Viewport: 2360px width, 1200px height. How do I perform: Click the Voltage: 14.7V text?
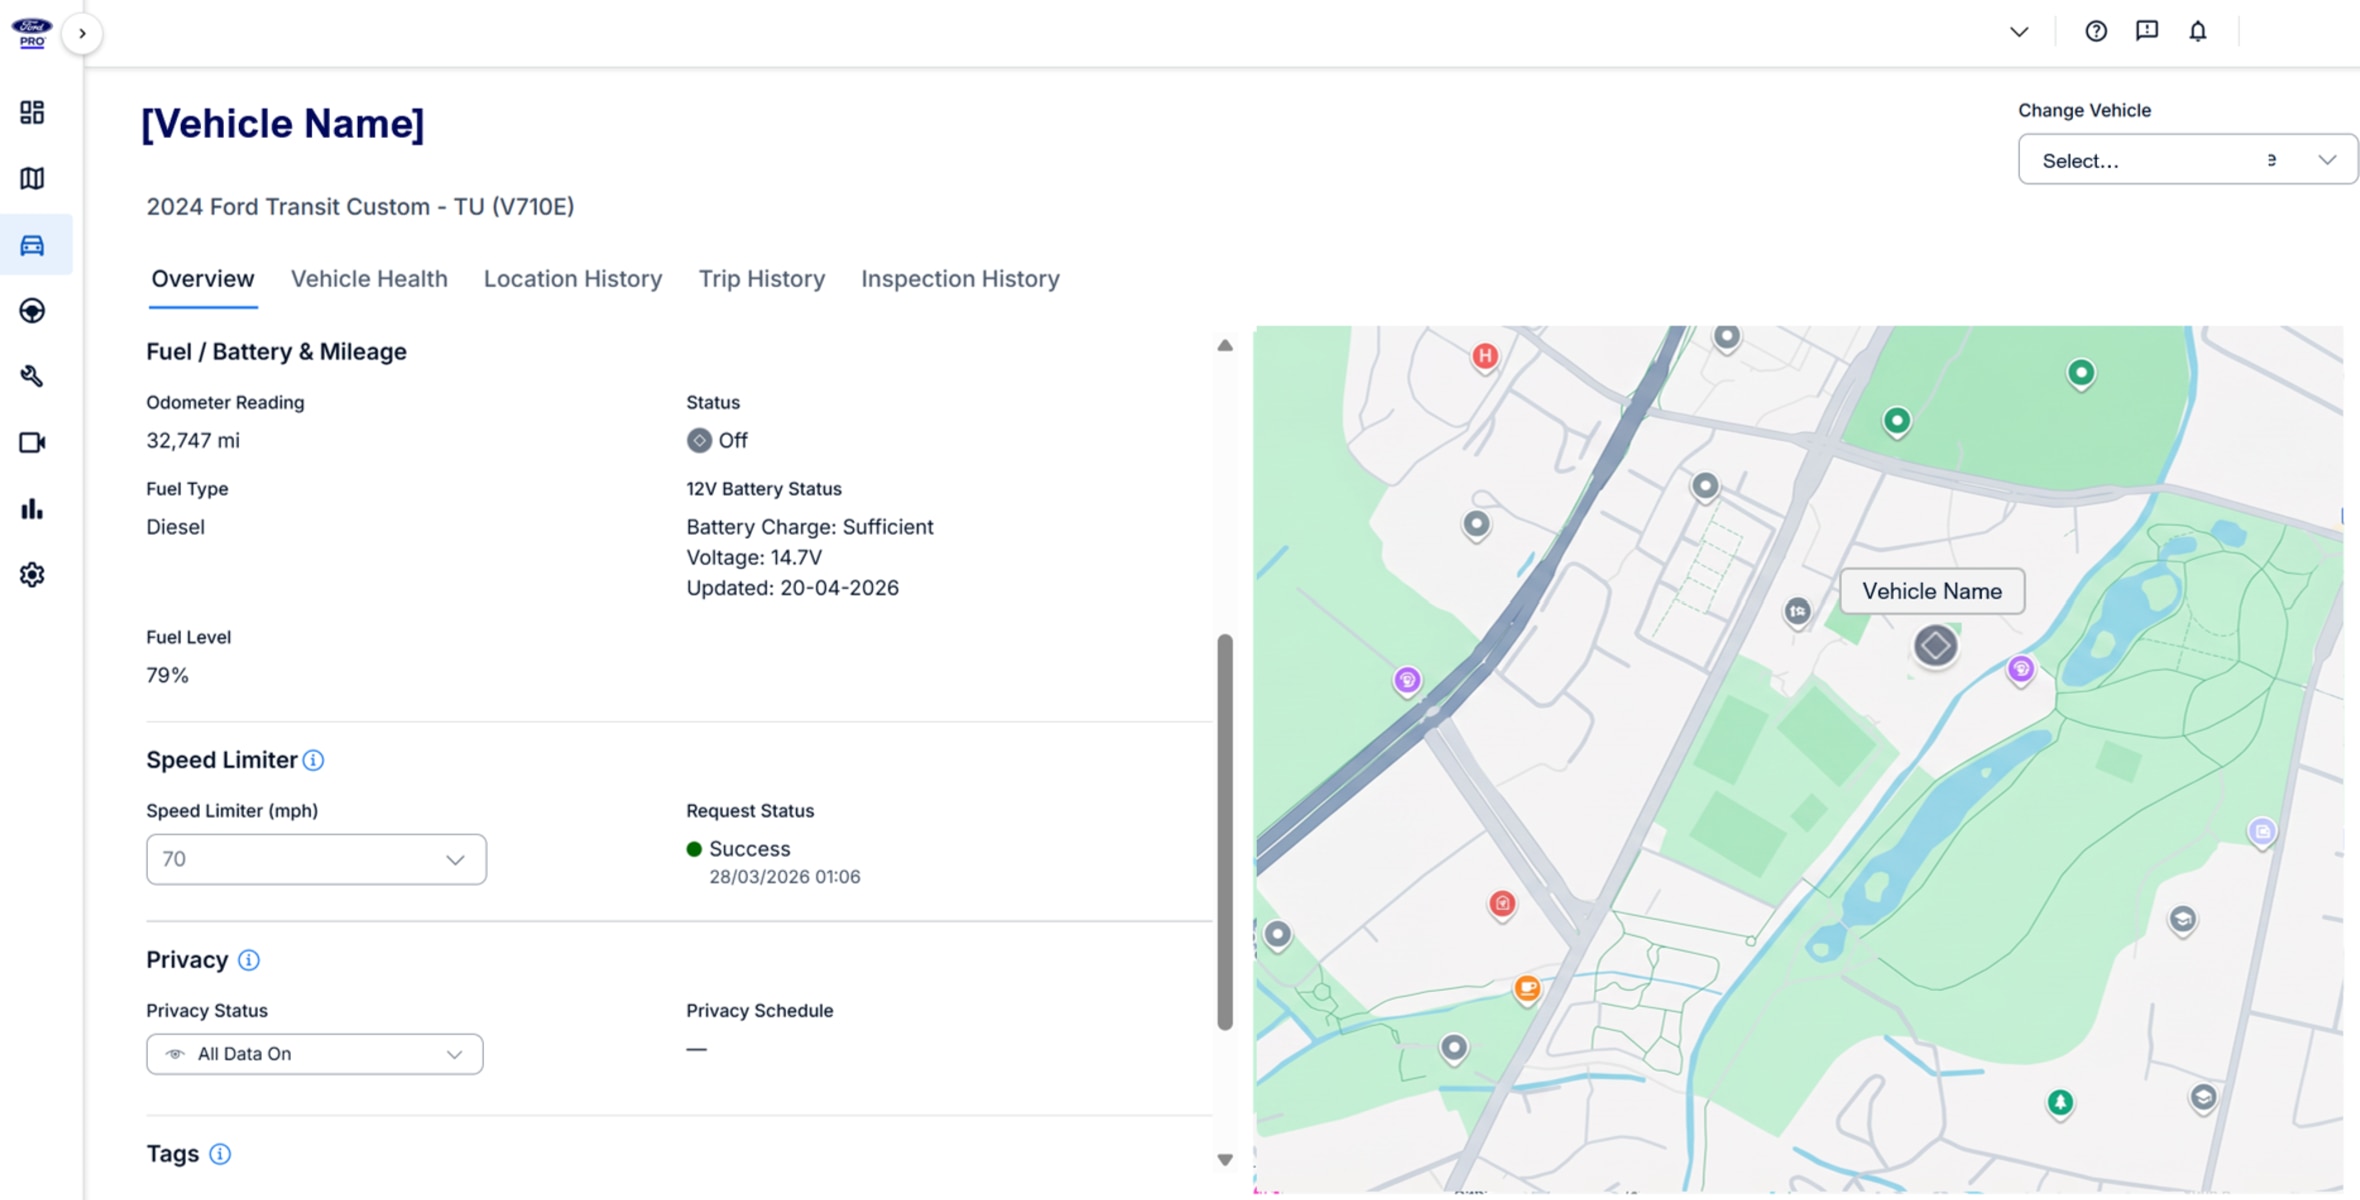point(754,558)
